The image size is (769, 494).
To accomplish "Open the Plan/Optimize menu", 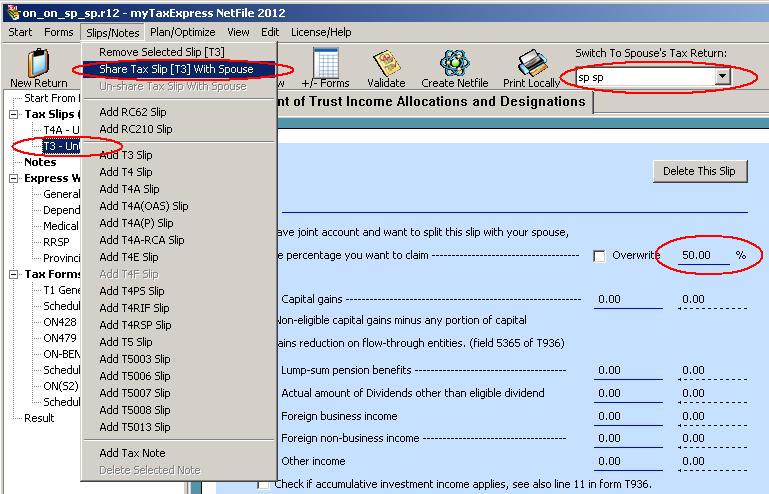I will pyautogui.click(x=182, y=32).
